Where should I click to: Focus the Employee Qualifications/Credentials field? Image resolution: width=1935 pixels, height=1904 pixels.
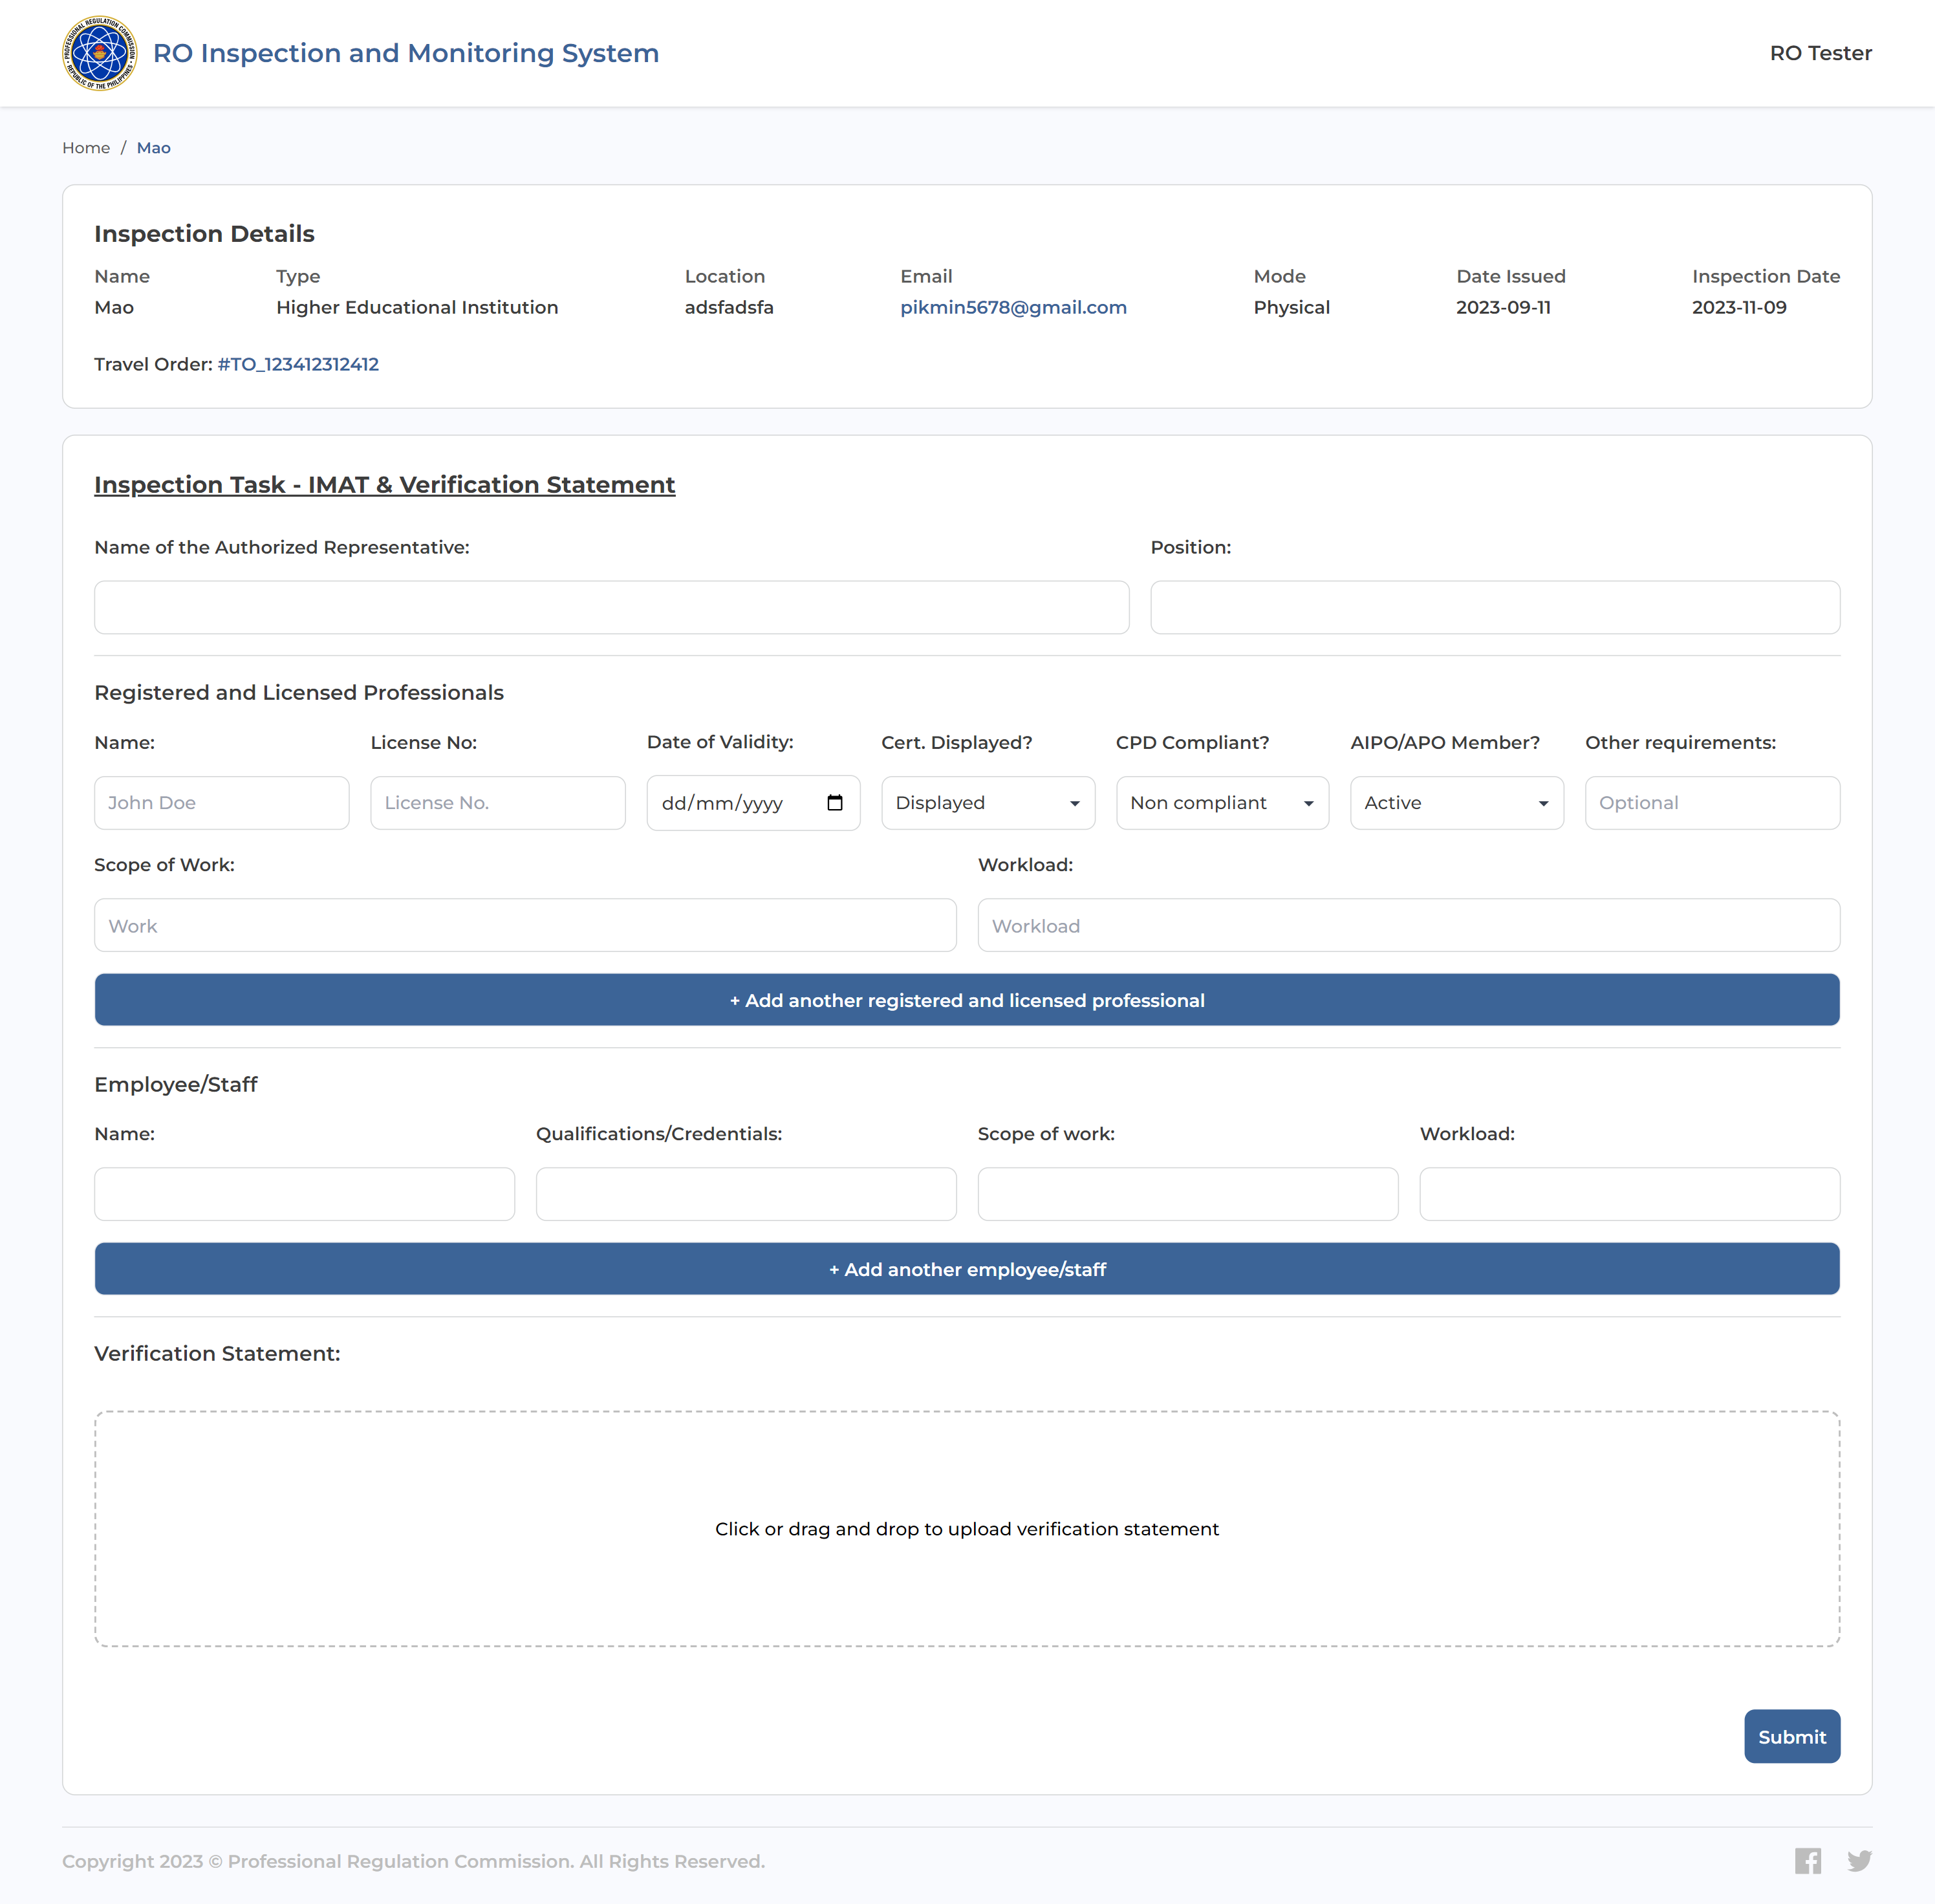[745, 1194]
